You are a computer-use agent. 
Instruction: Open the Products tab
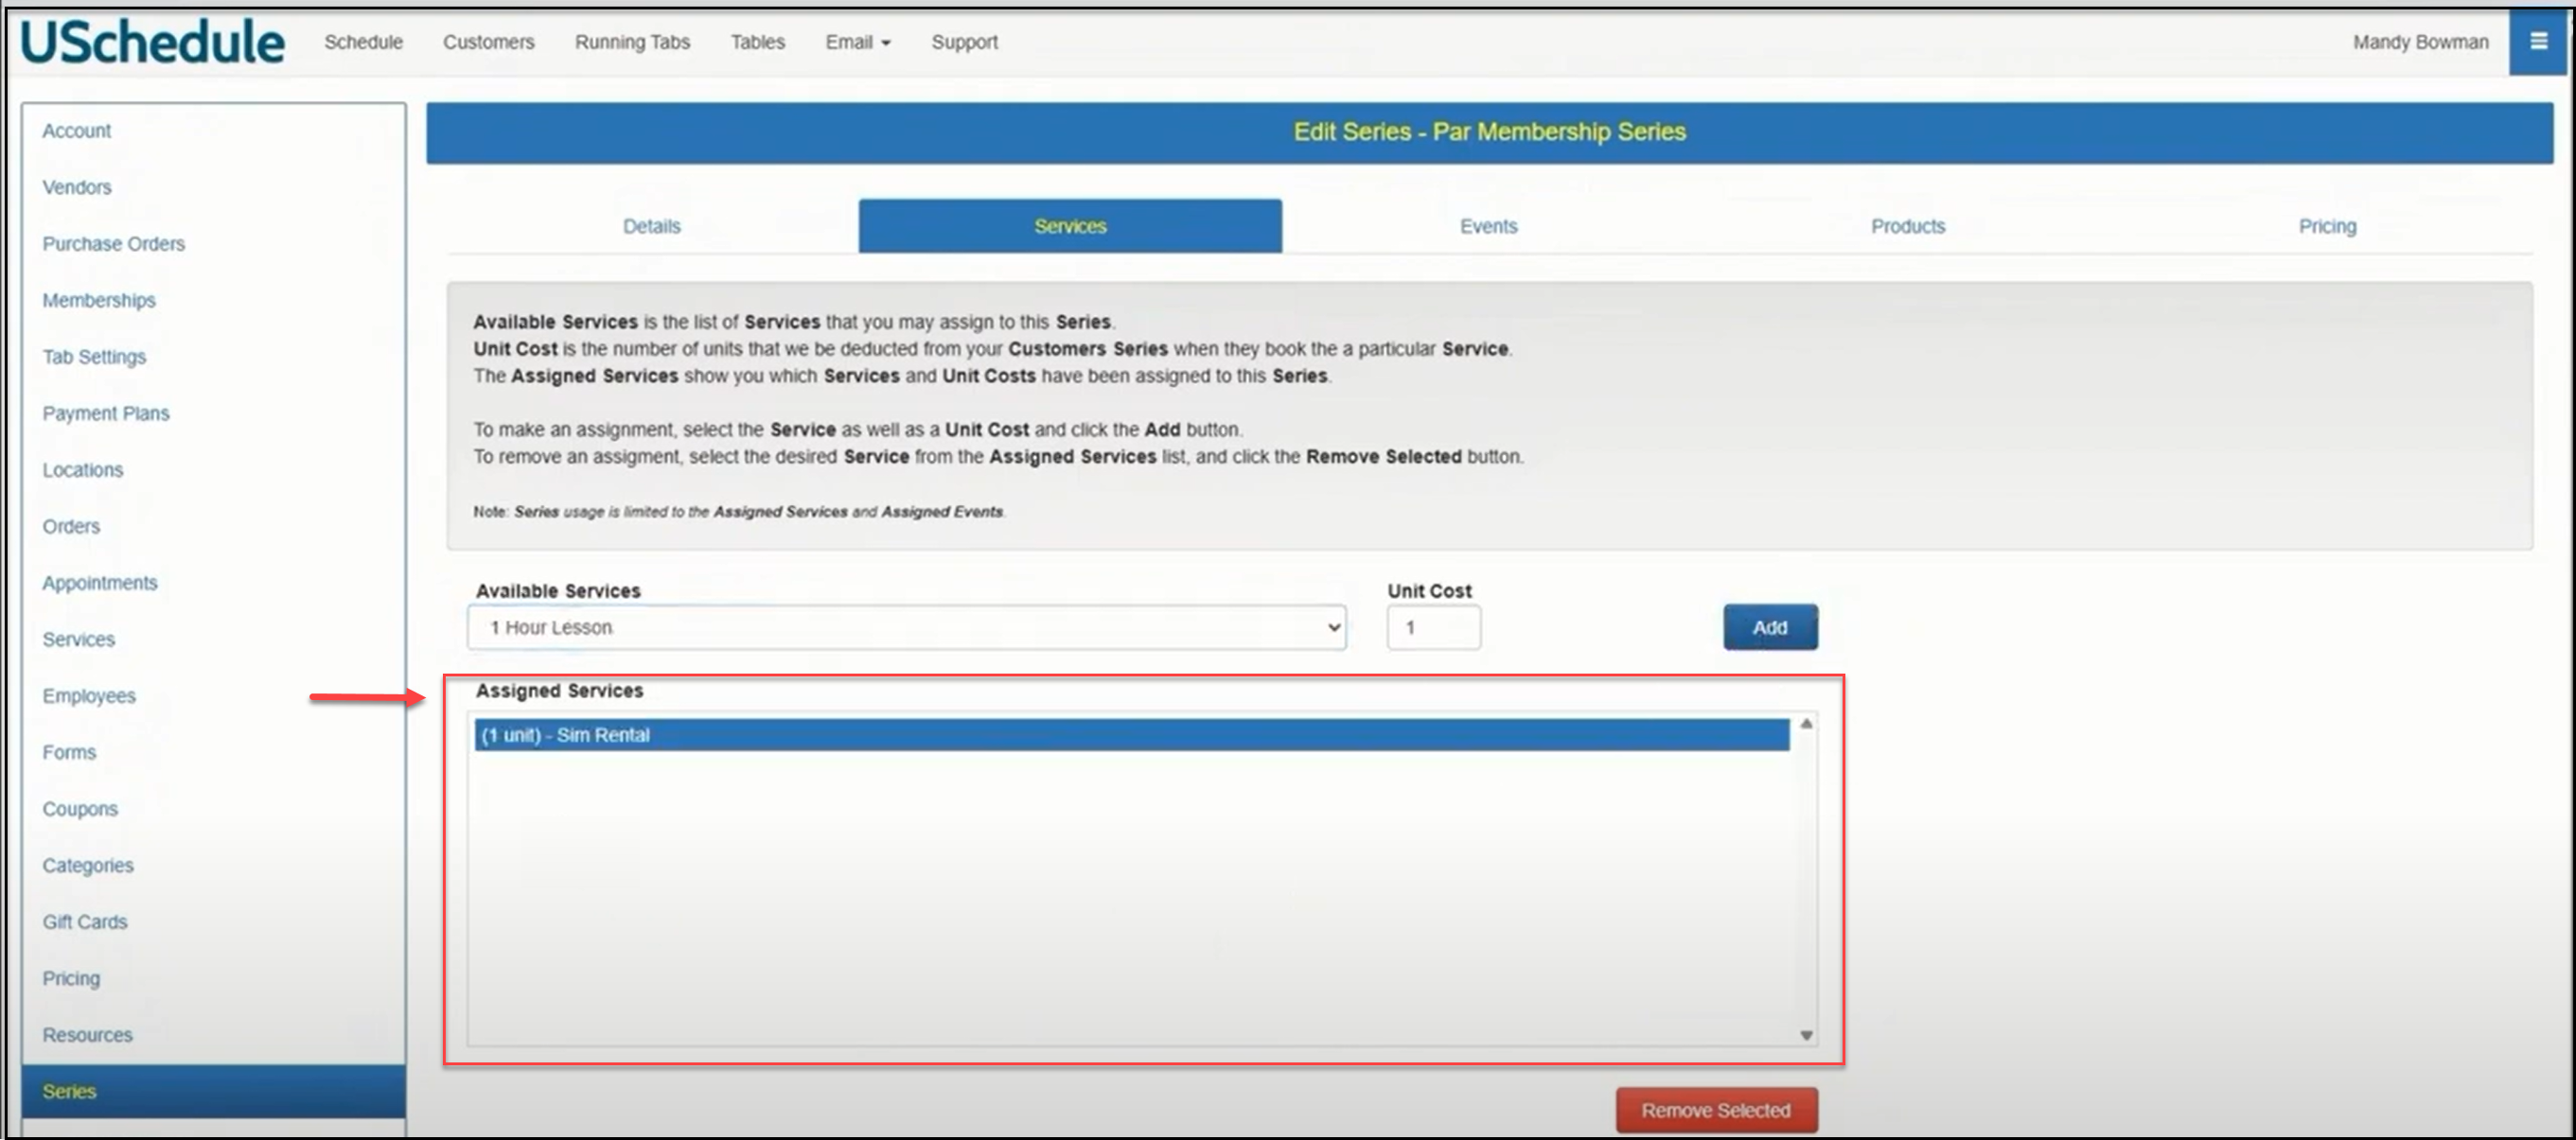(x=1907, y=226)
